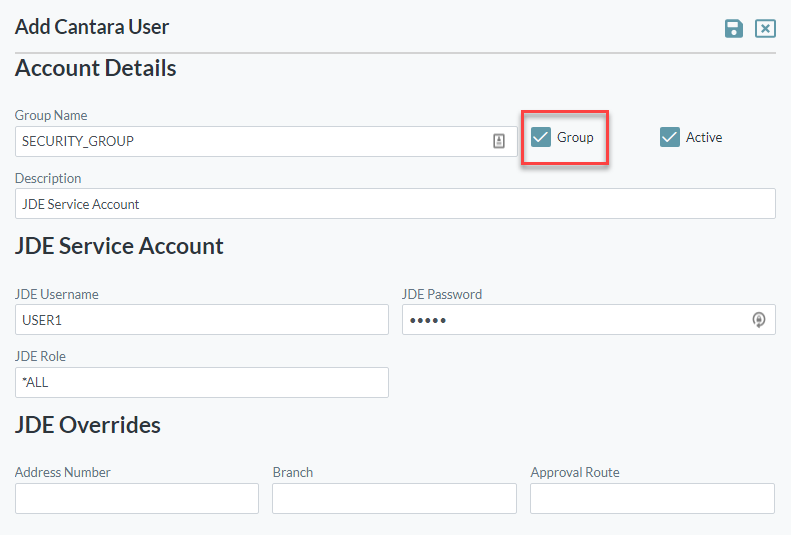791x535 pixels.
Task: Click the contact card icon in Group Name field
Action: click(x=499, y=141)
